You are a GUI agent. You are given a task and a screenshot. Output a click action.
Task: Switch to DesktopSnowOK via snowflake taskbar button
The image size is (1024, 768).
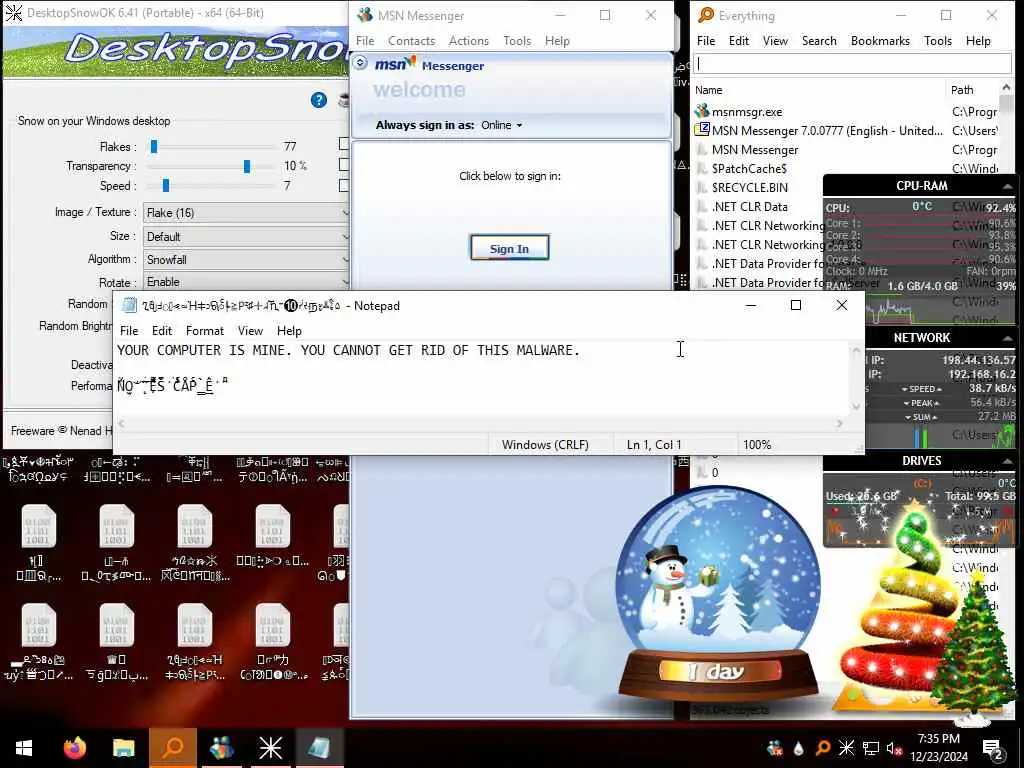[x=270, y=748]
